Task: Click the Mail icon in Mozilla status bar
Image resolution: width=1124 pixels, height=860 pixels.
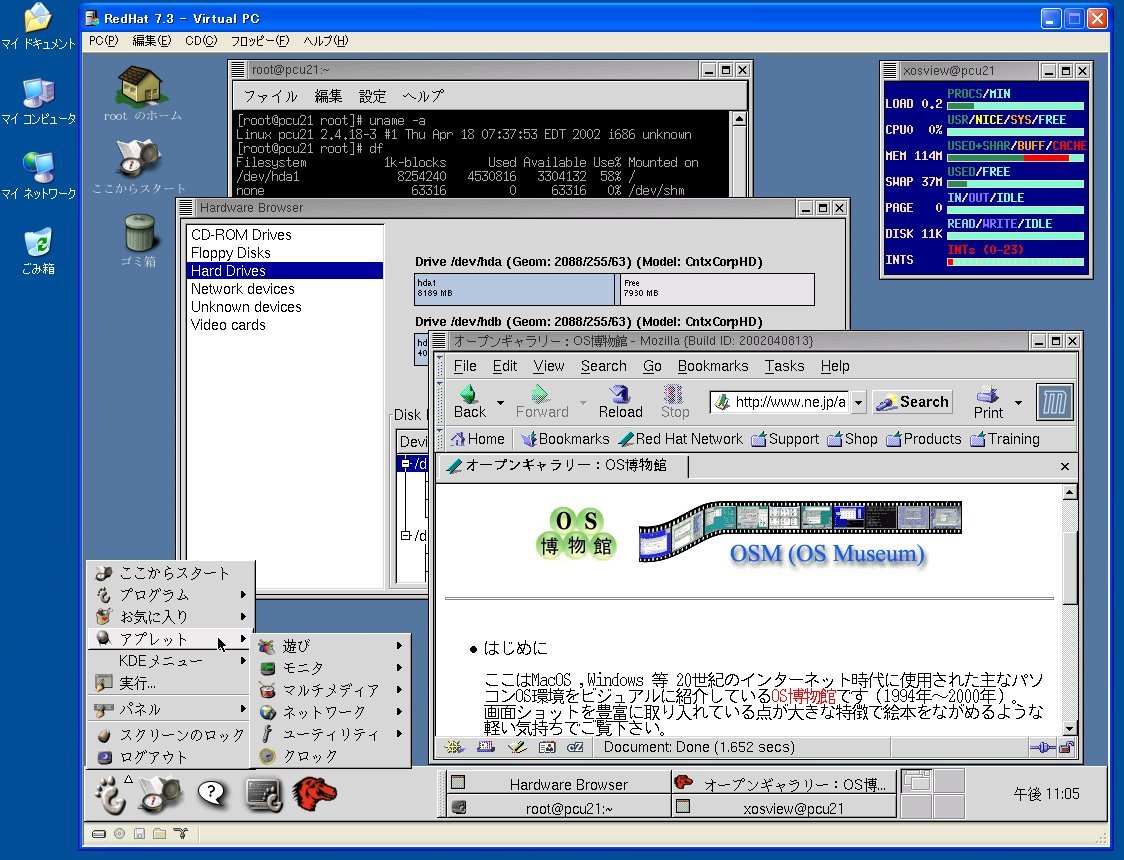Action: coord(485,747)
